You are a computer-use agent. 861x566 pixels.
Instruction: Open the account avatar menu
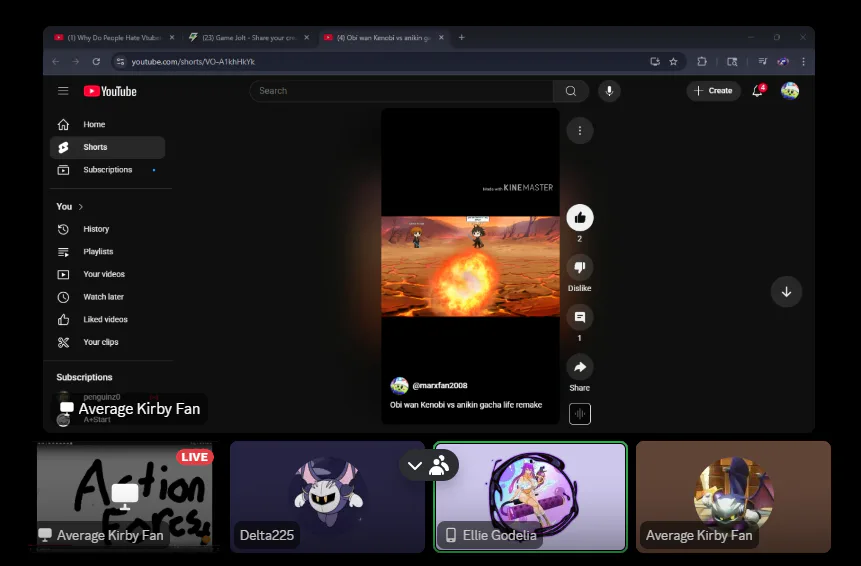click(x=790, y=91)
